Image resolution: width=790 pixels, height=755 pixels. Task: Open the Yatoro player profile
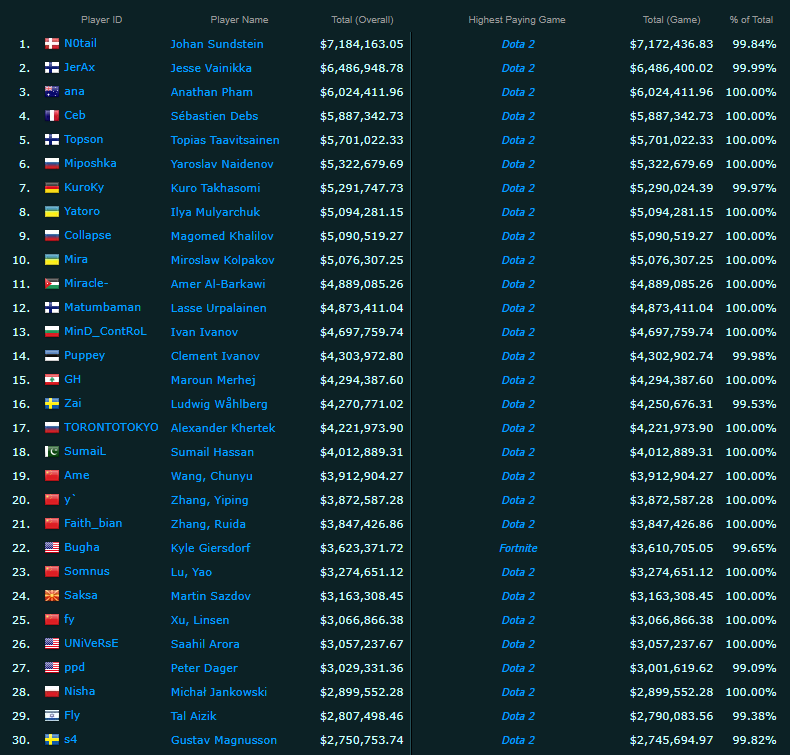coord(82,212)
